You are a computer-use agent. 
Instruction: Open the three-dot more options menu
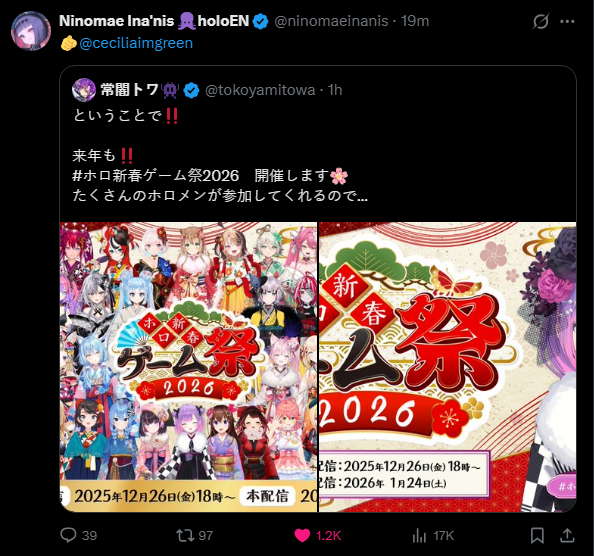pyautogui.click(x=567, y=22)
